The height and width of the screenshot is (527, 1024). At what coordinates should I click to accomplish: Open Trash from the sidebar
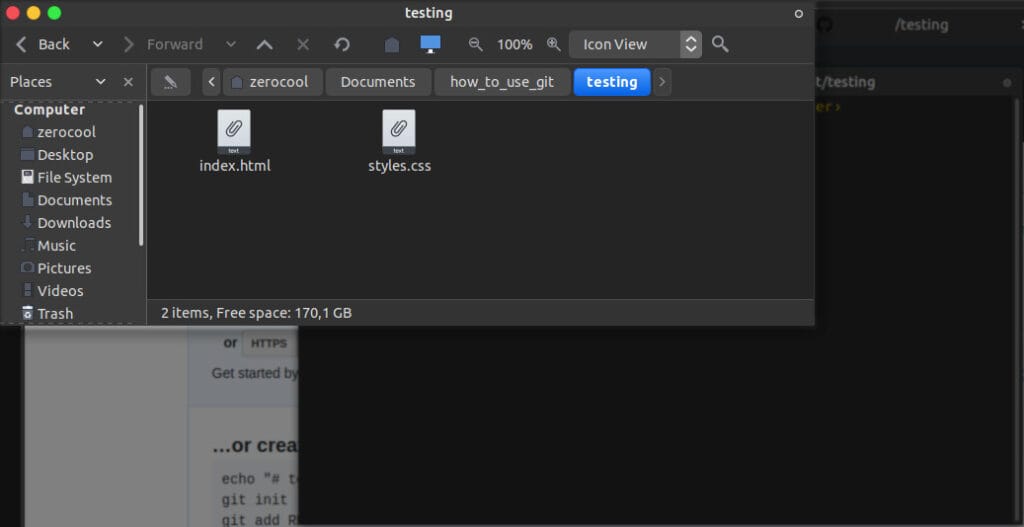point(55,314)
